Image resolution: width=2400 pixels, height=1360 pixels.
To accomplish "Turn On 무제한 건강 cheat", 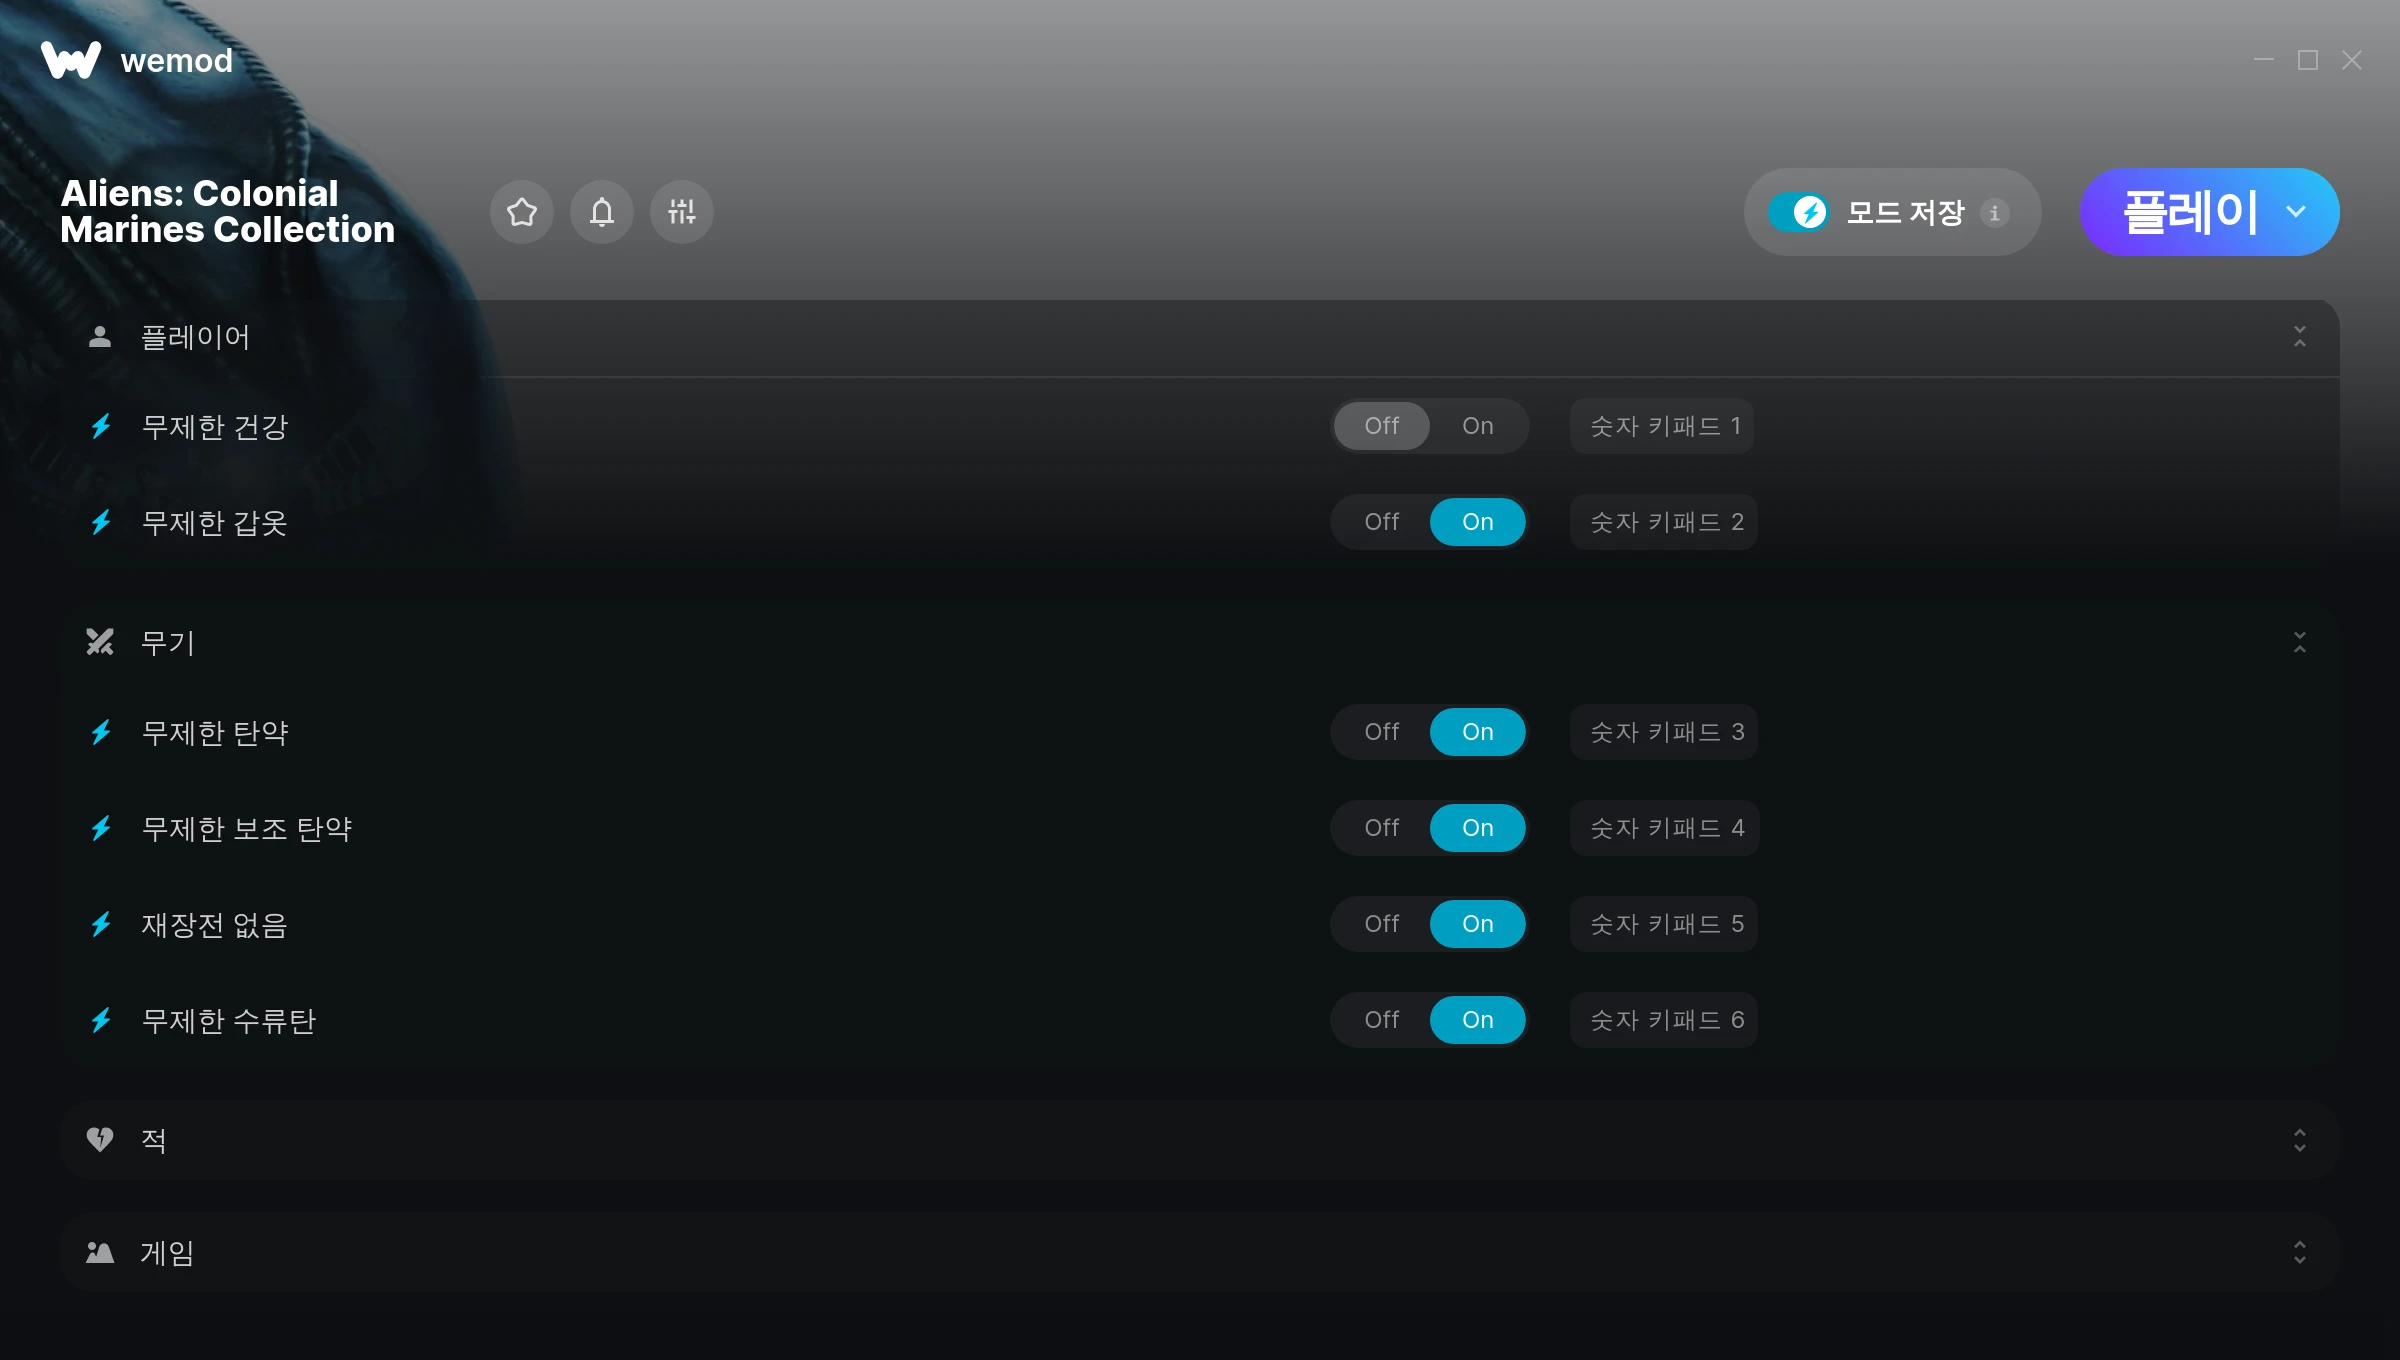I will pyautogui.click(x=1478, y=426).
